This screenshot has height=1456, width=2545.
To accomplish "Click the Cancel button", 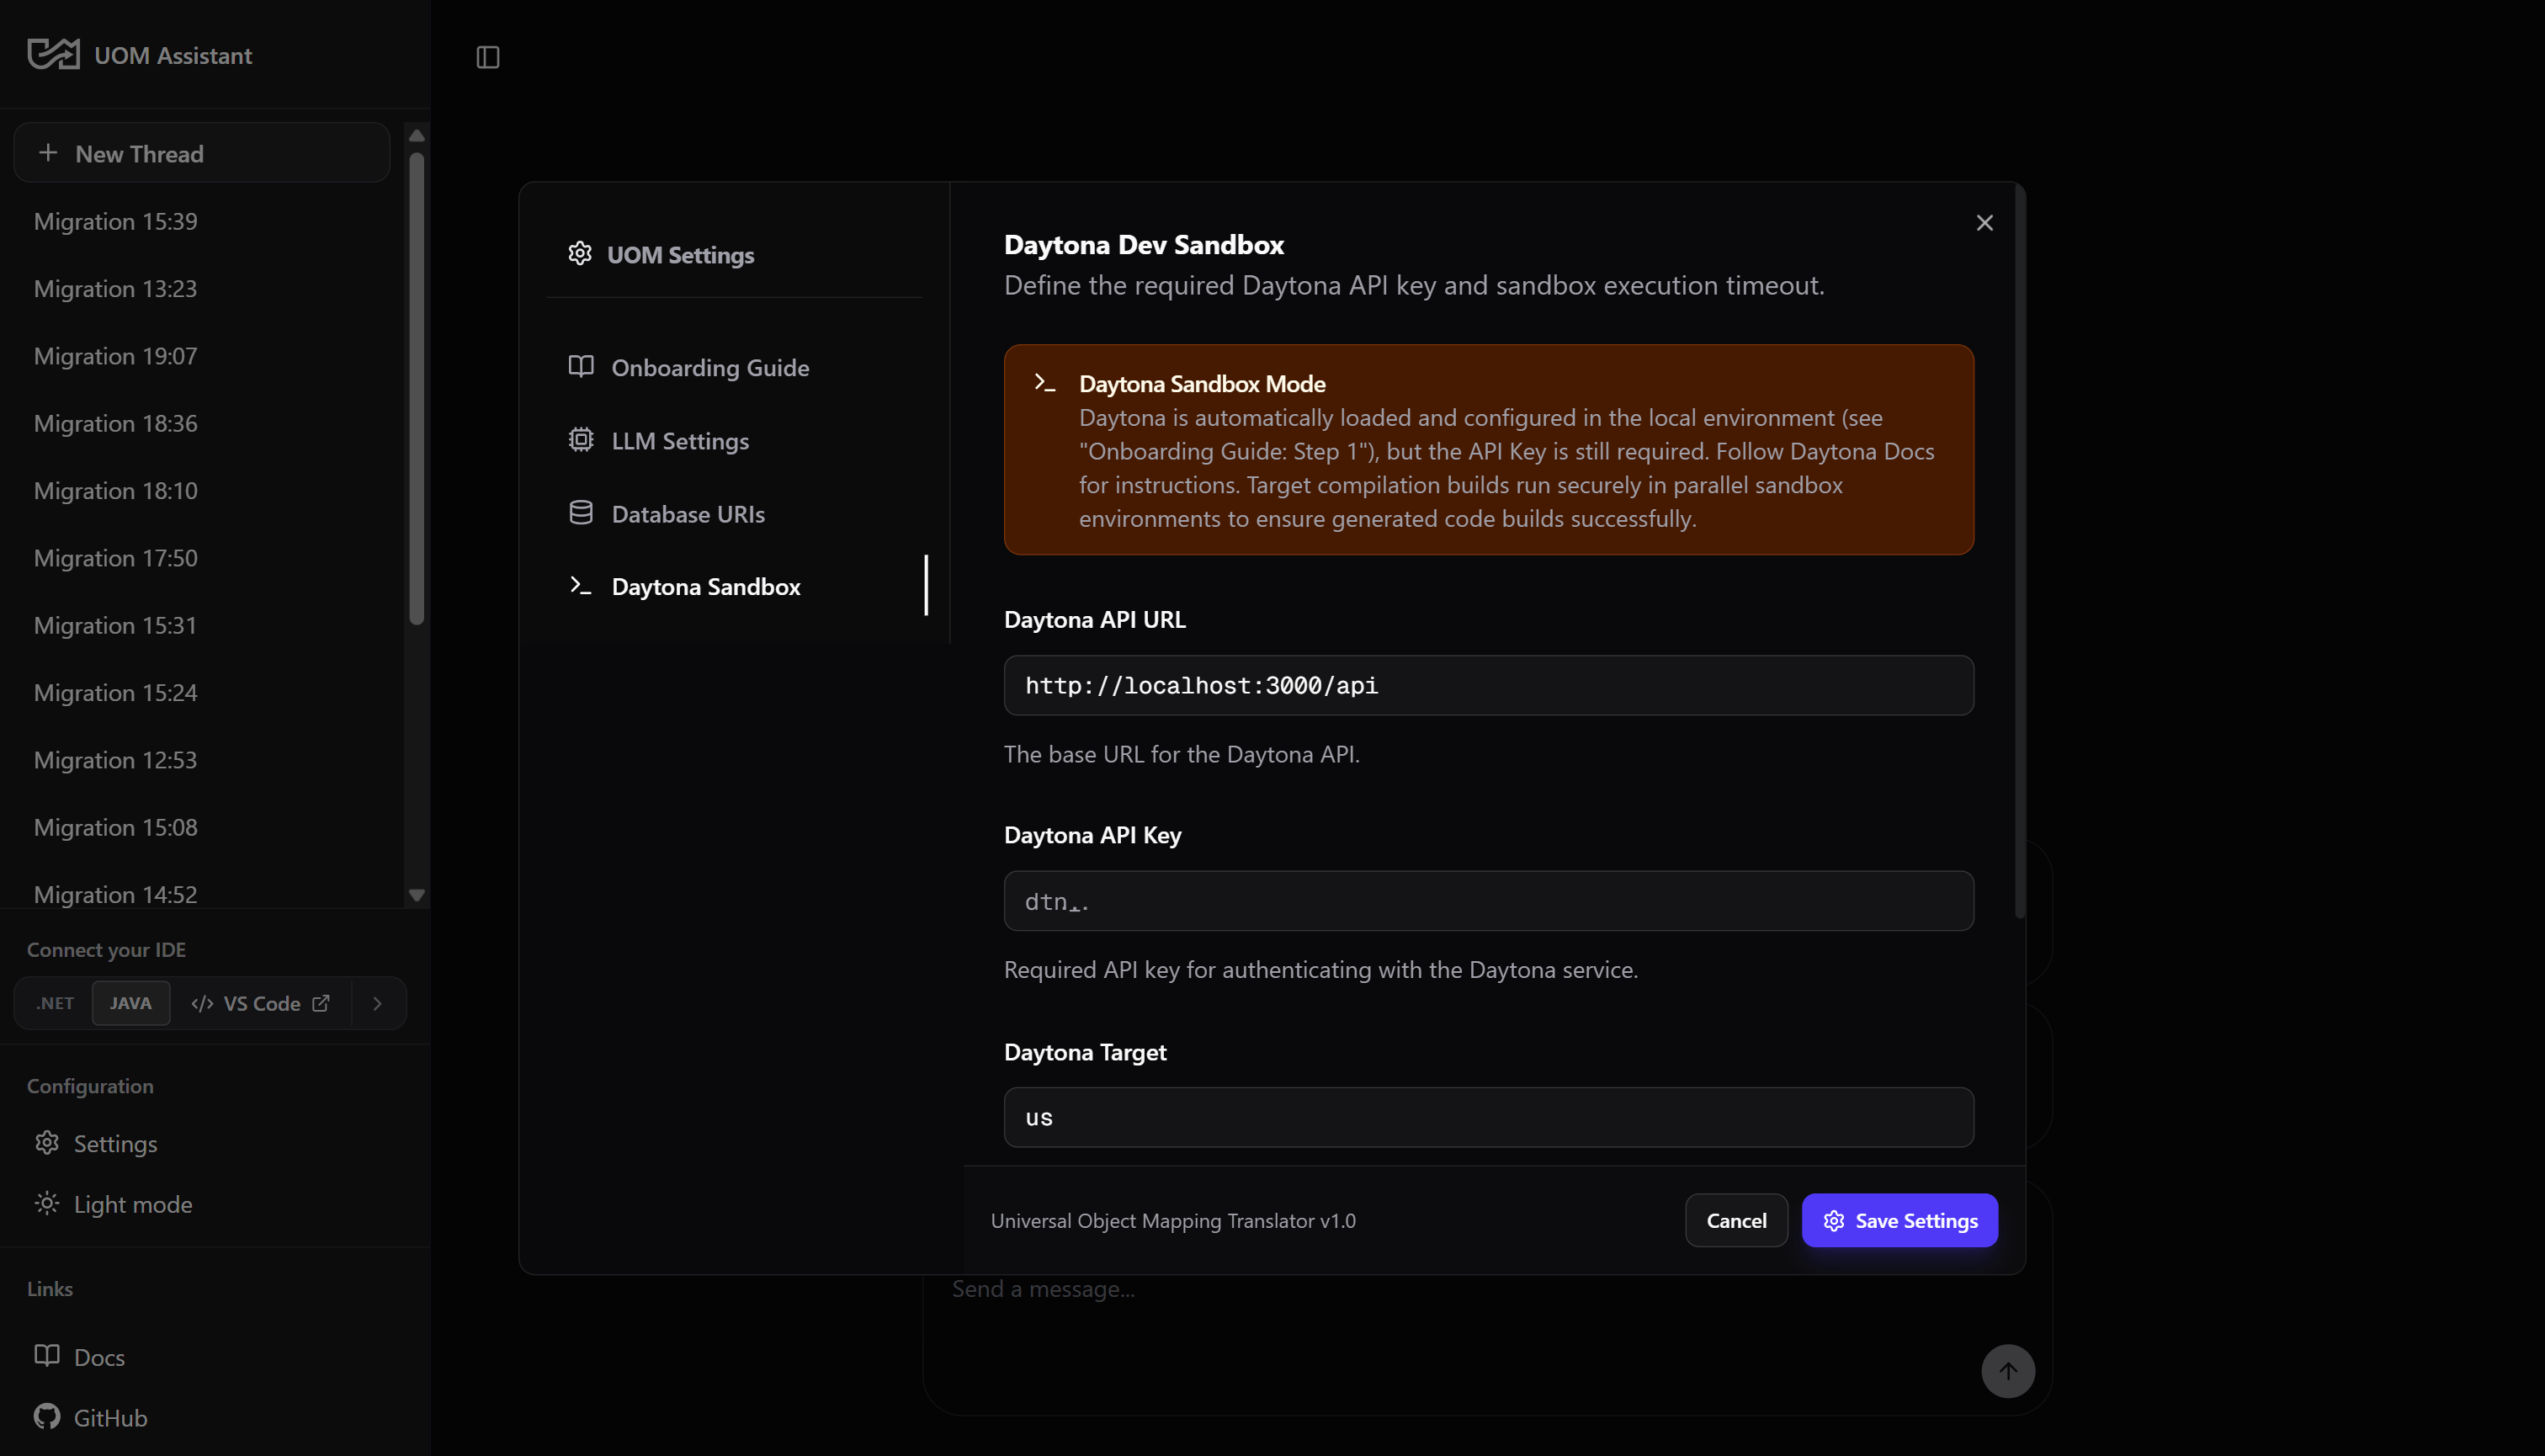I will [1736, 1220].
